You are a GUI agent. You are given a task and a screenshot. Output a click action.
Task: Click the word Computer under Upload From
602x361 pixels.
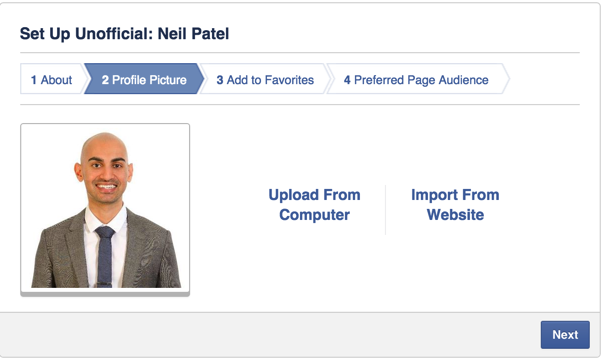coord(314,215)
